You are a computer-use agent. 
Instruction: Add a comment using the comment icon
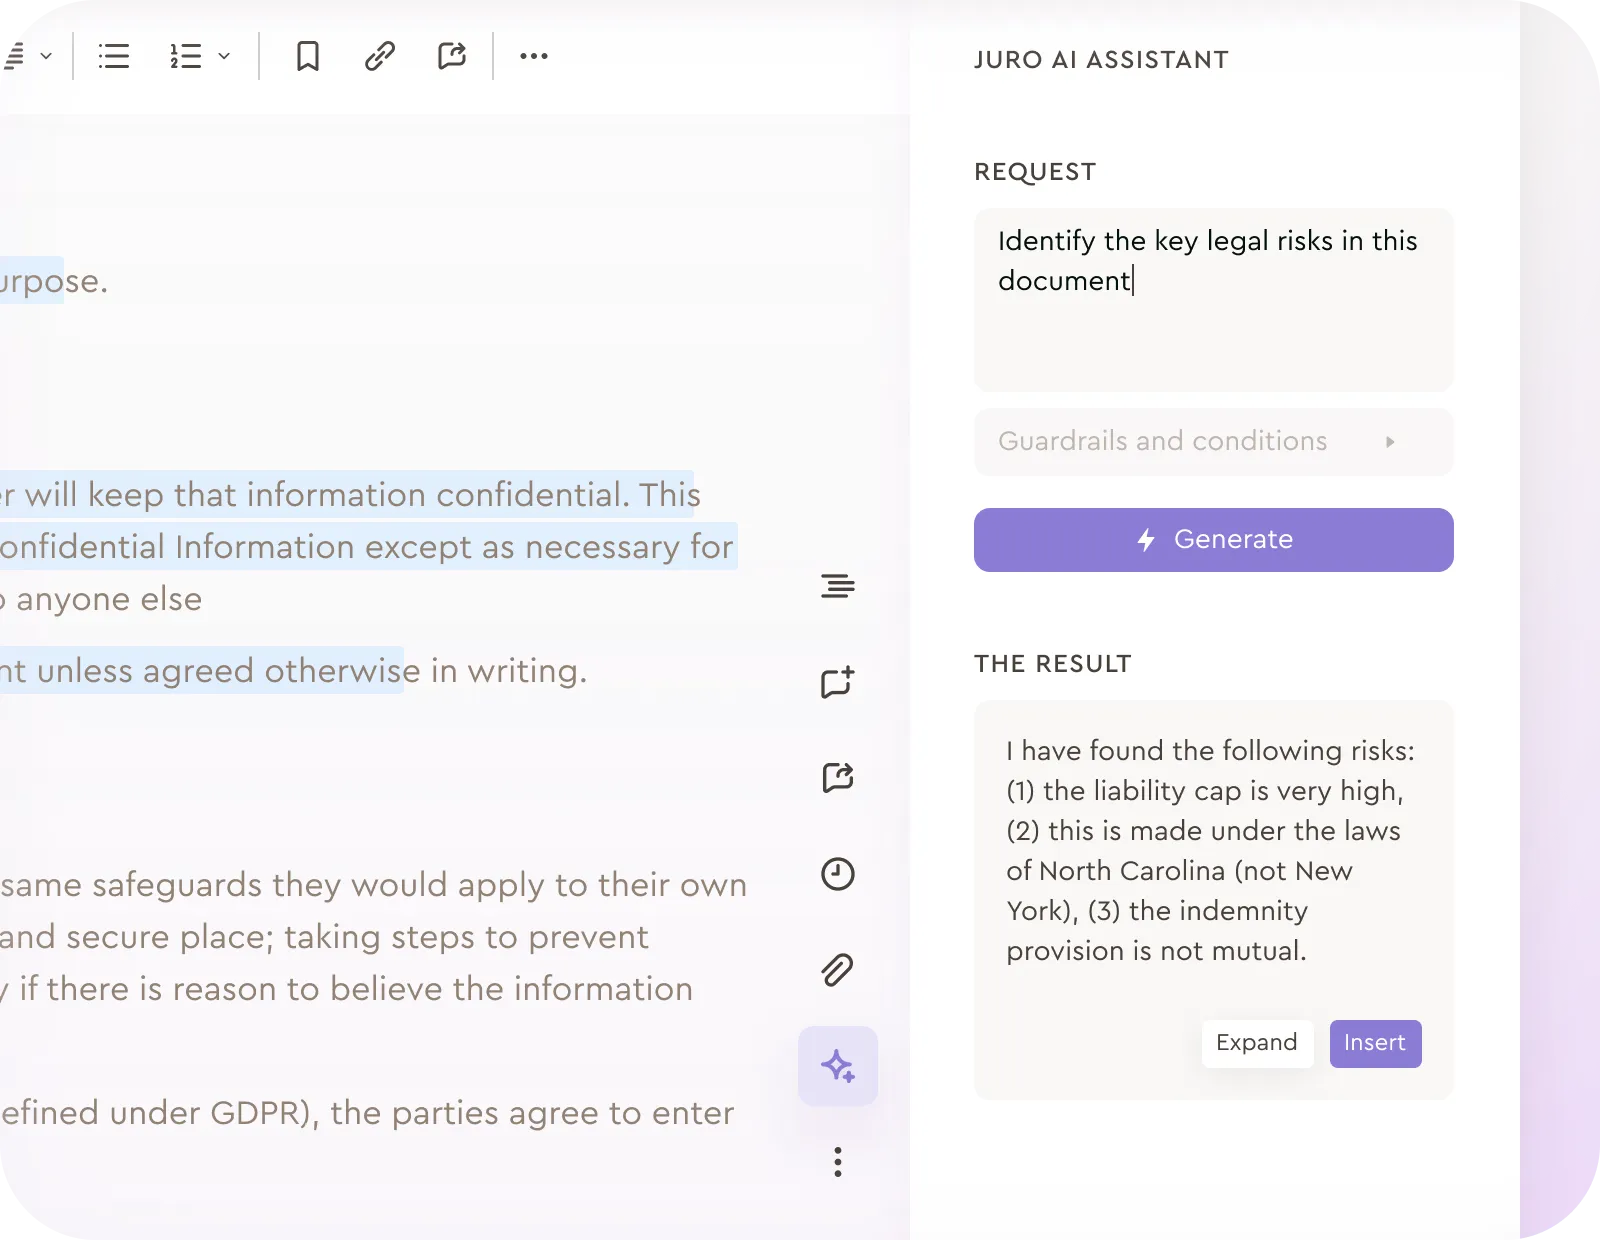(x=837, y=681)
